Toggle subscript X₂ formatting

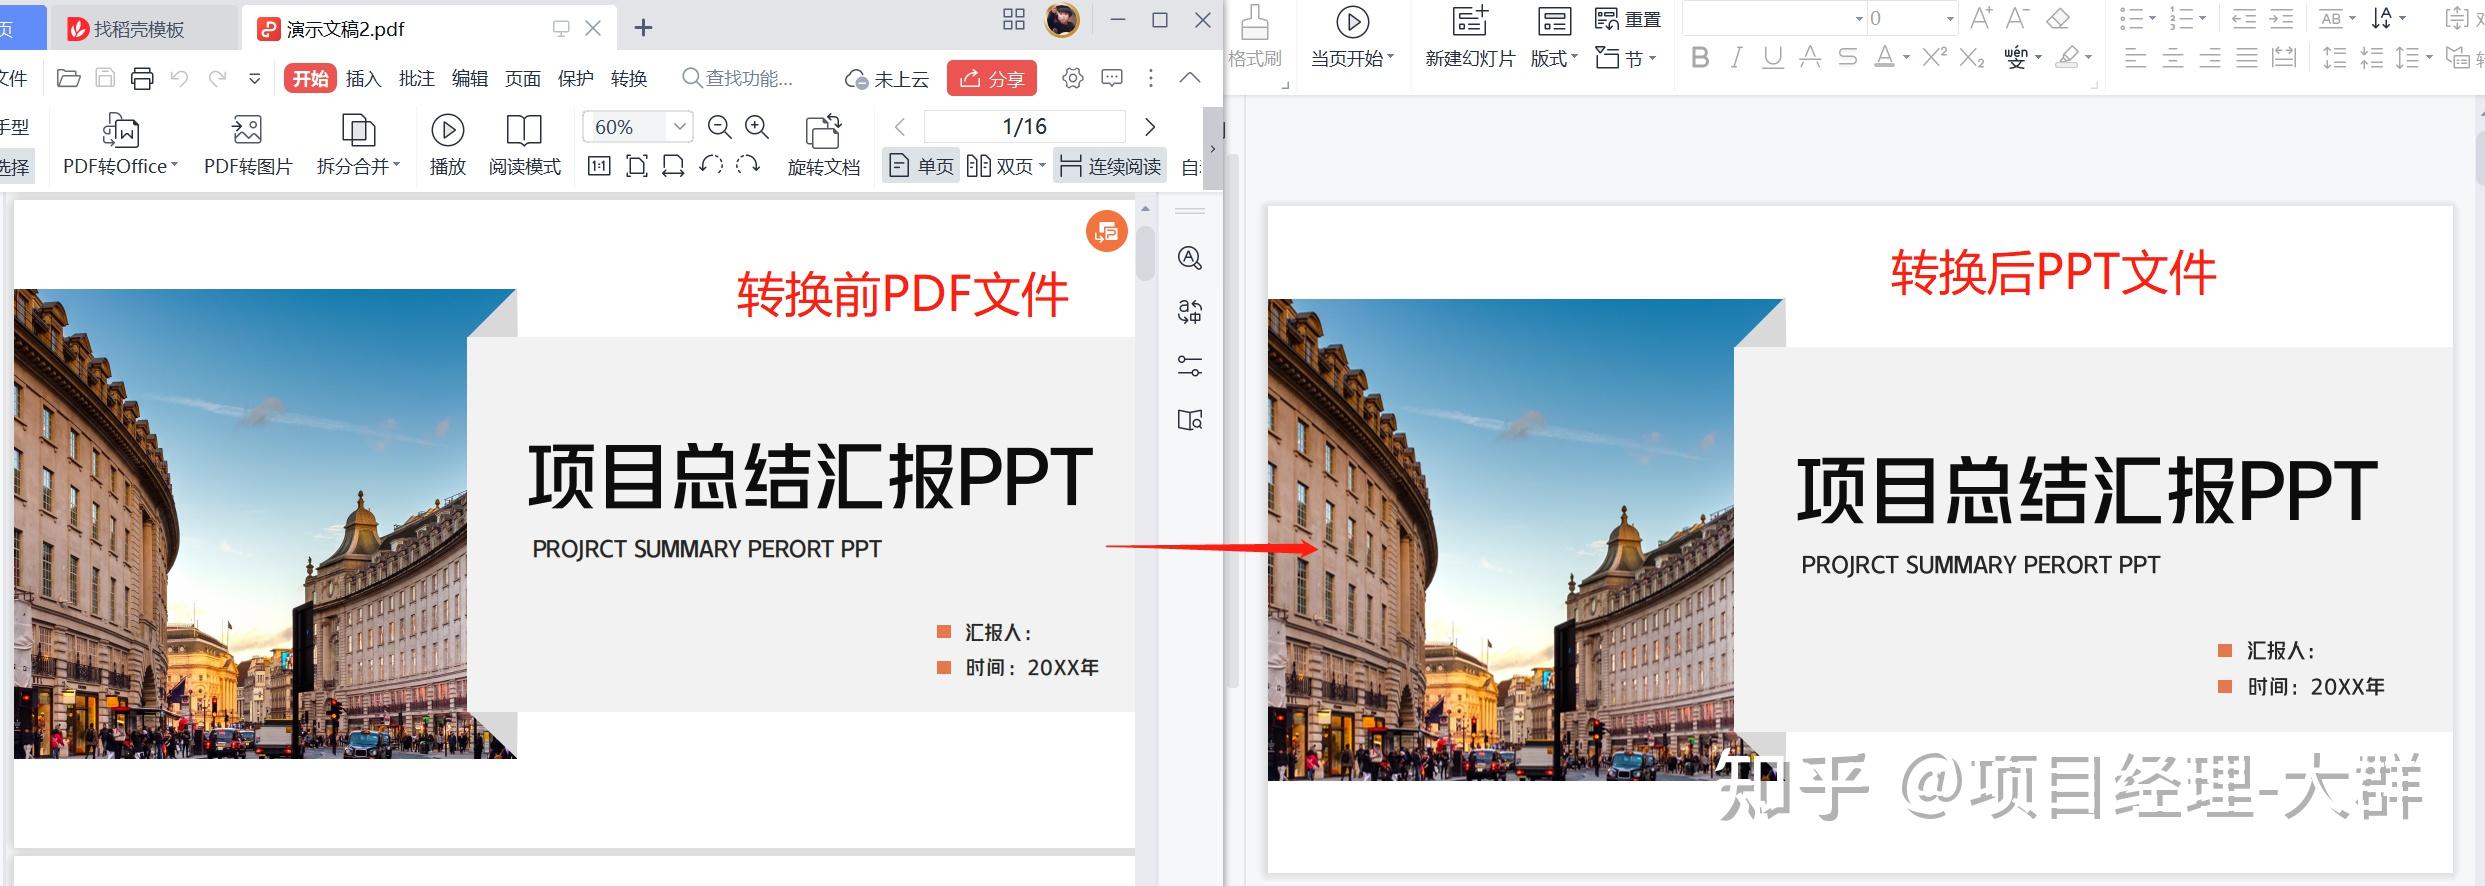click(1971, 59)
